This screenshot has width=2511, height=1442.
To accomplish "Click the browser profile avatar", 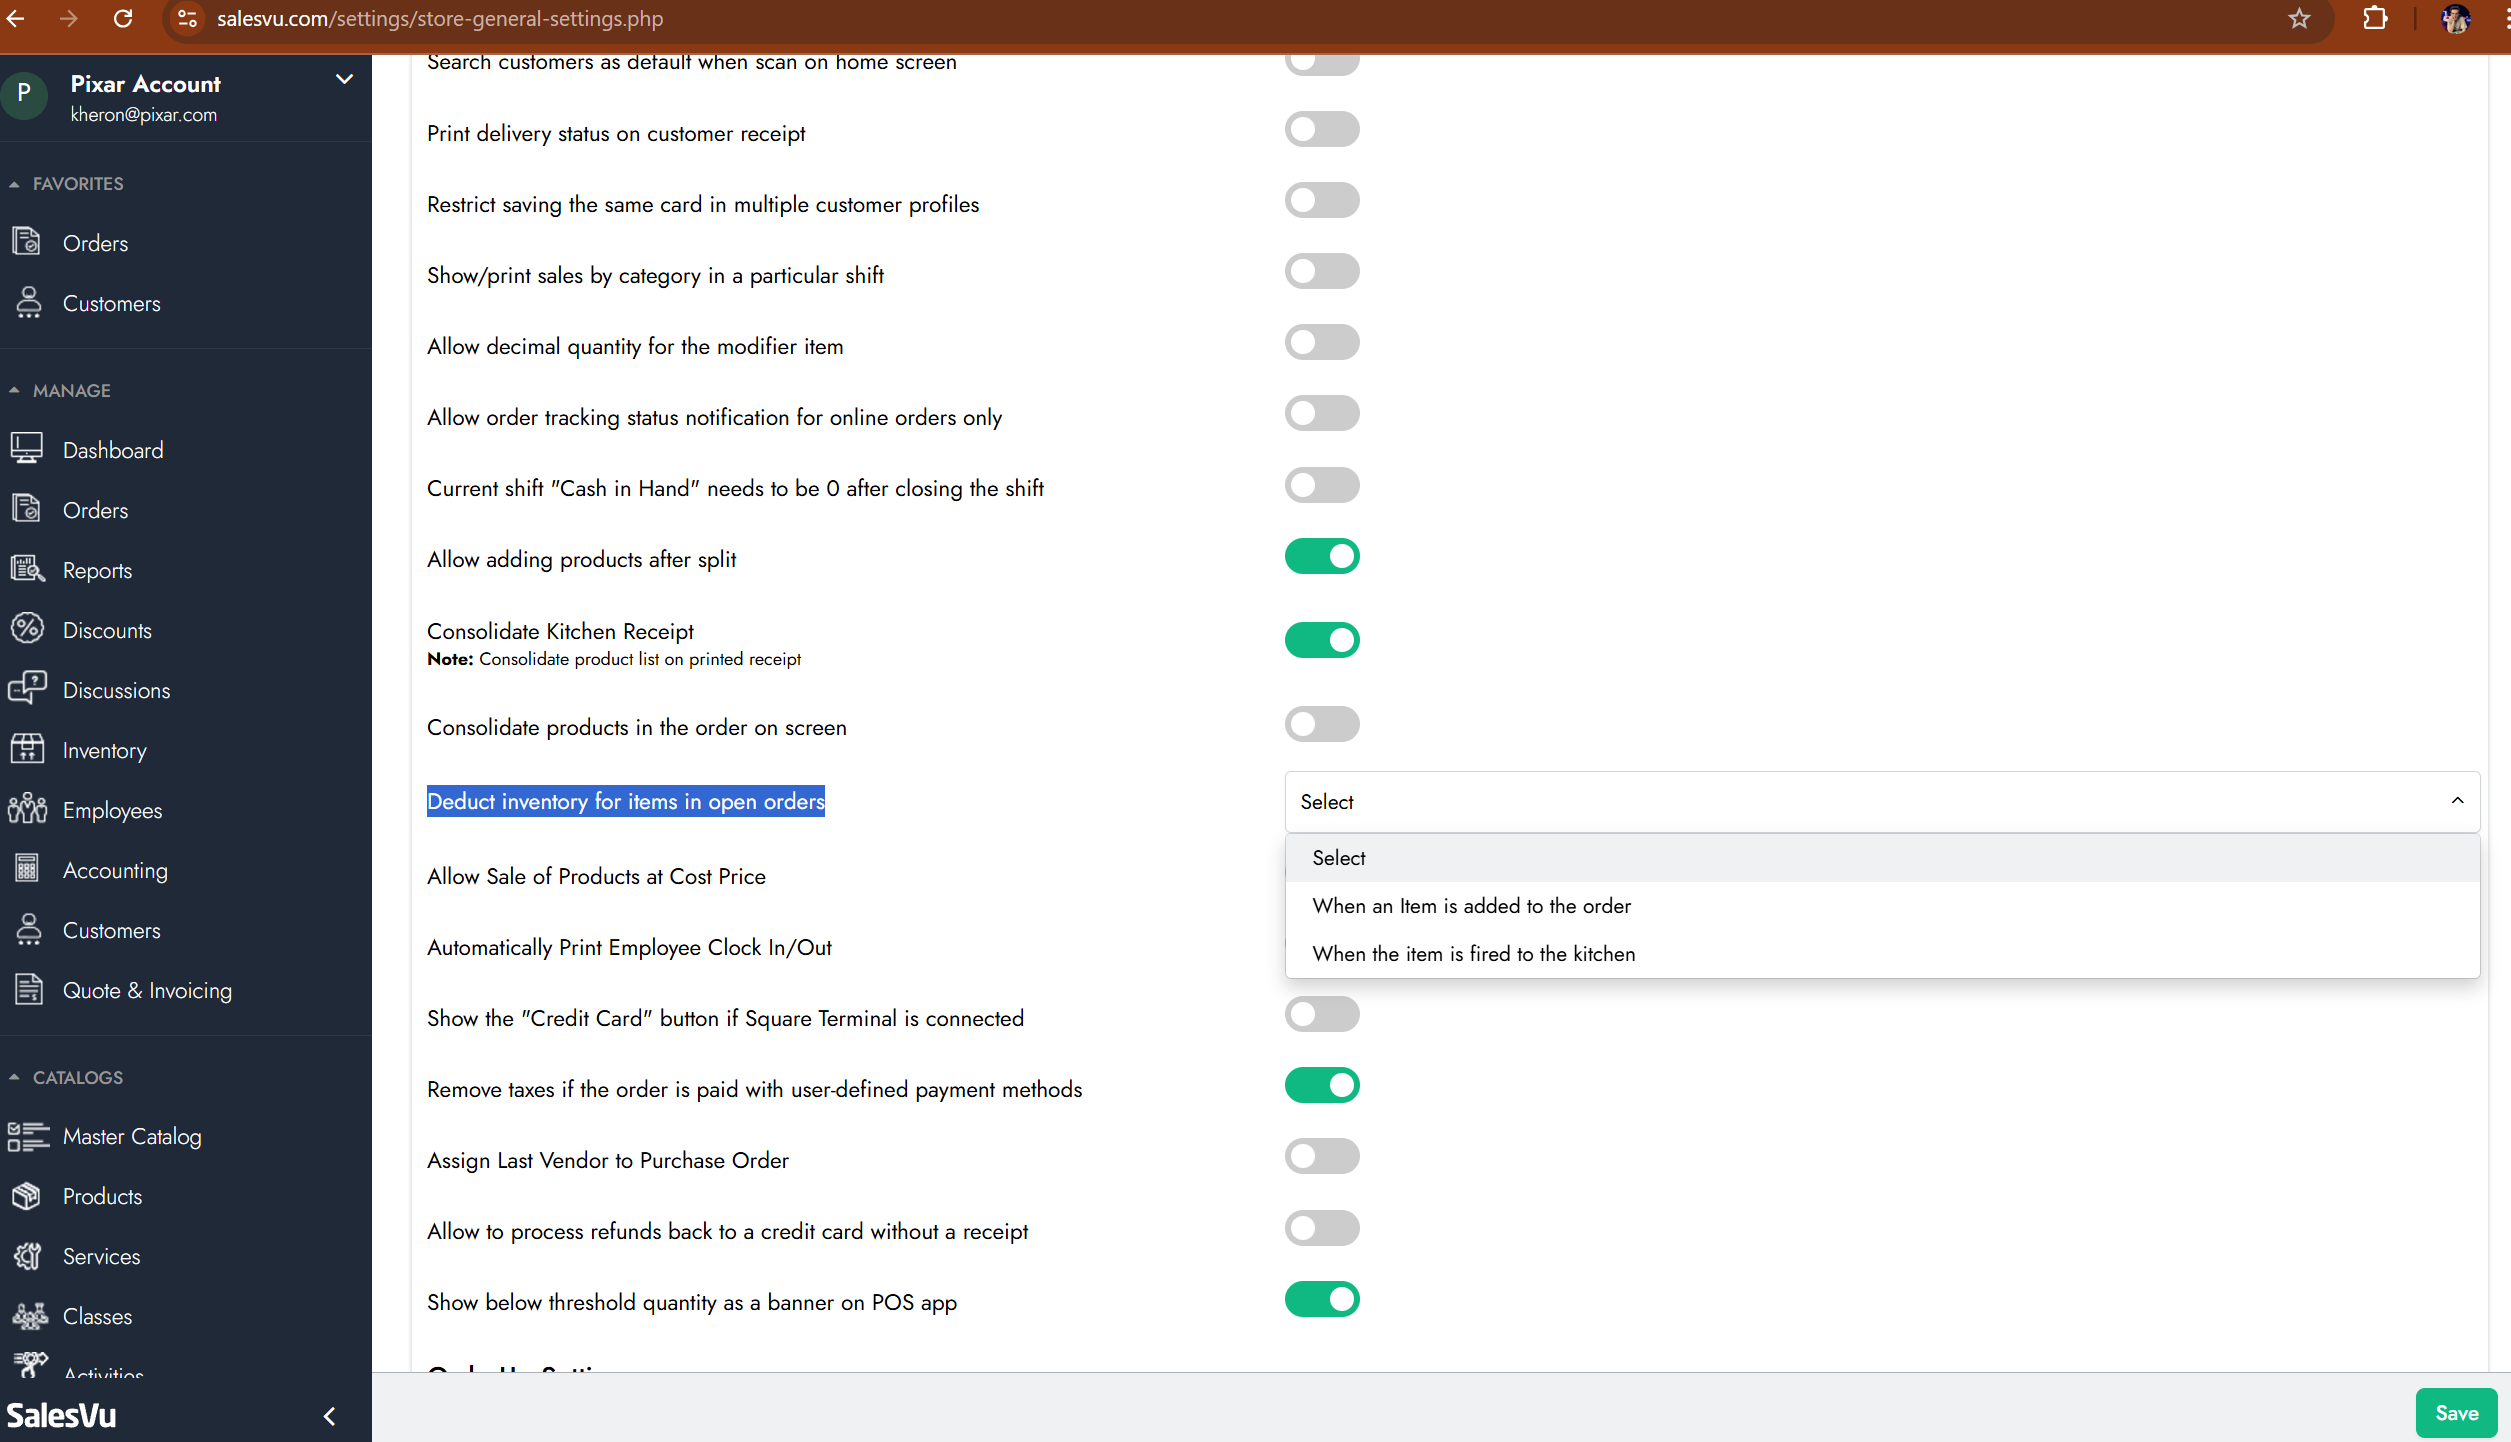I will coord(2456,19).
